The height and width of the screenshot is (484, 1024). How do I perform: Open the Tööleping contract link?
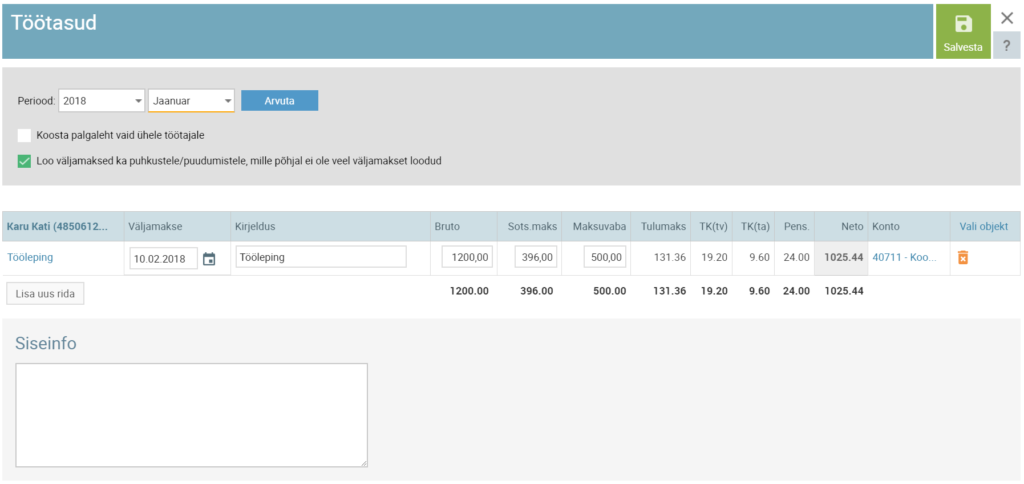30,258
